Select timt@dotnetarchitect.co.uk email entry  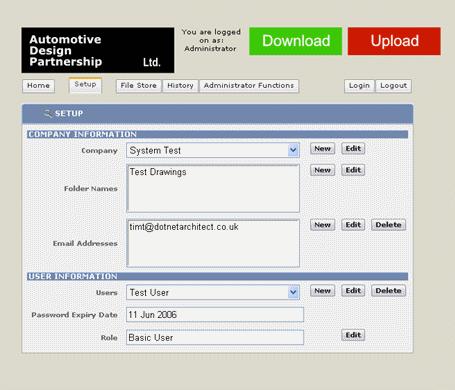click(184, 227)
